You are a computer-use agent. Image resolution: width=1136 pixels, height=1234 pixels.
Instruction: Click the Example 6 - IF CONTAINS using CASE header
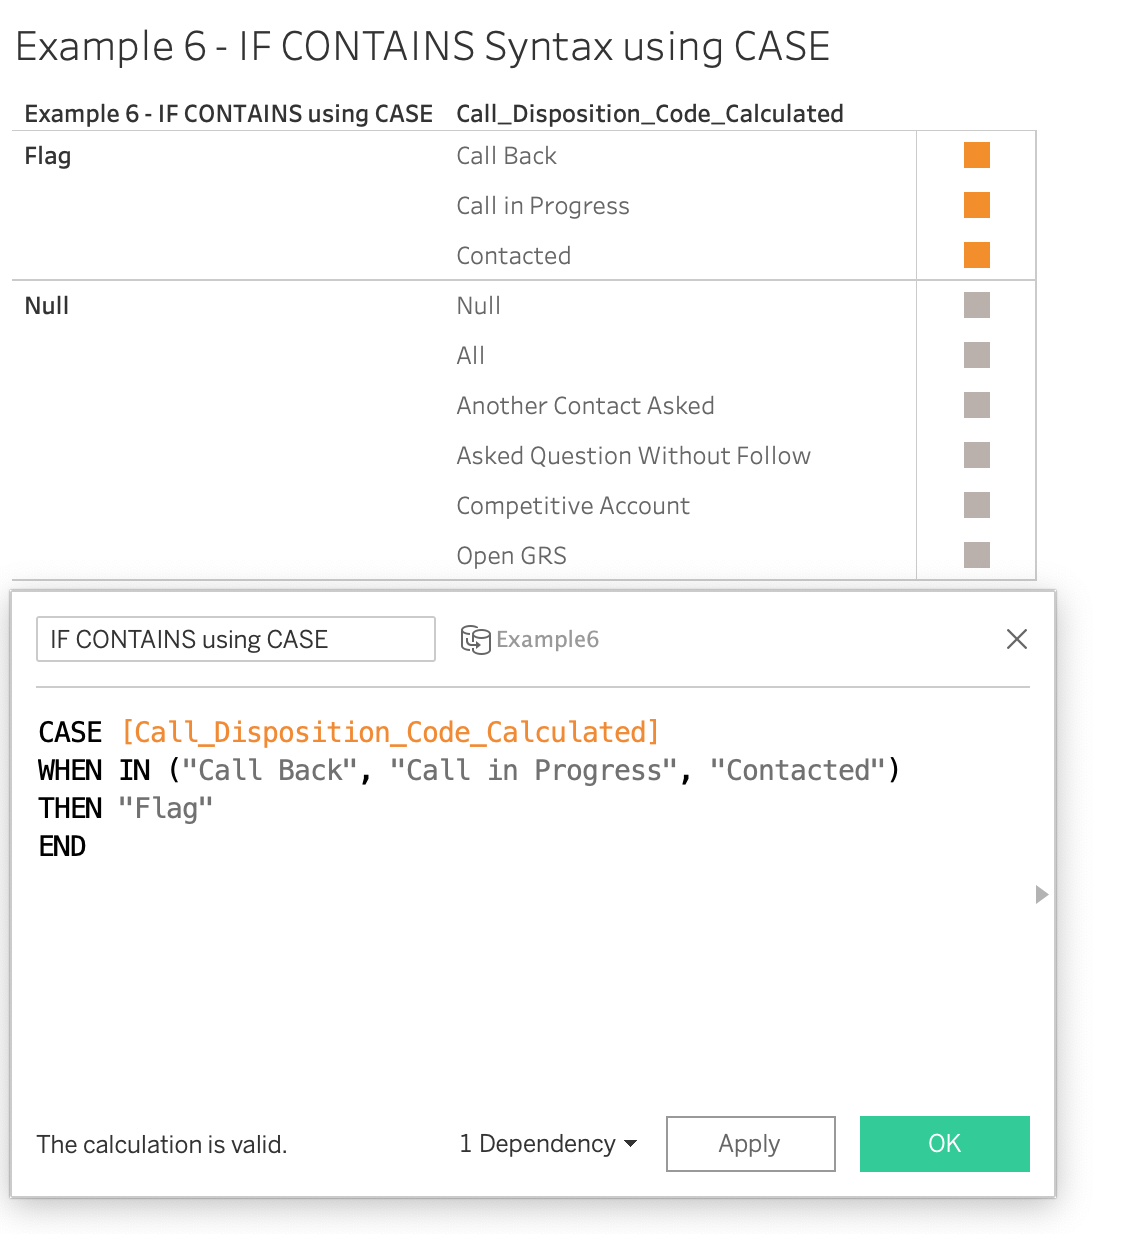pos(228,114)
